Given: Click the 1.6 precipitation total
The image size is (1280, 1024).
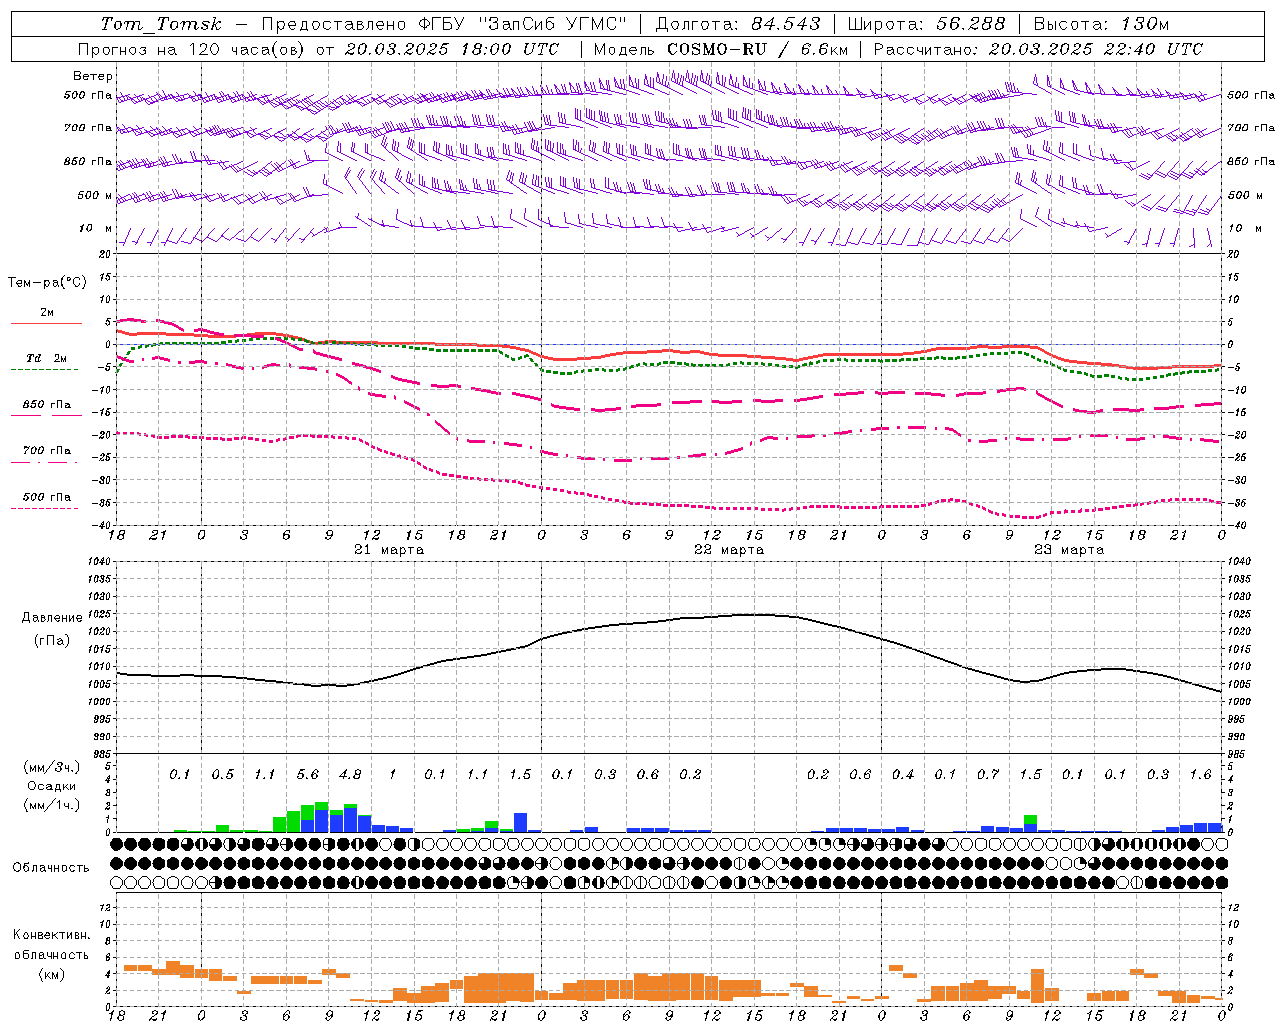Looking at the screenshot, I should point(1201,775).
